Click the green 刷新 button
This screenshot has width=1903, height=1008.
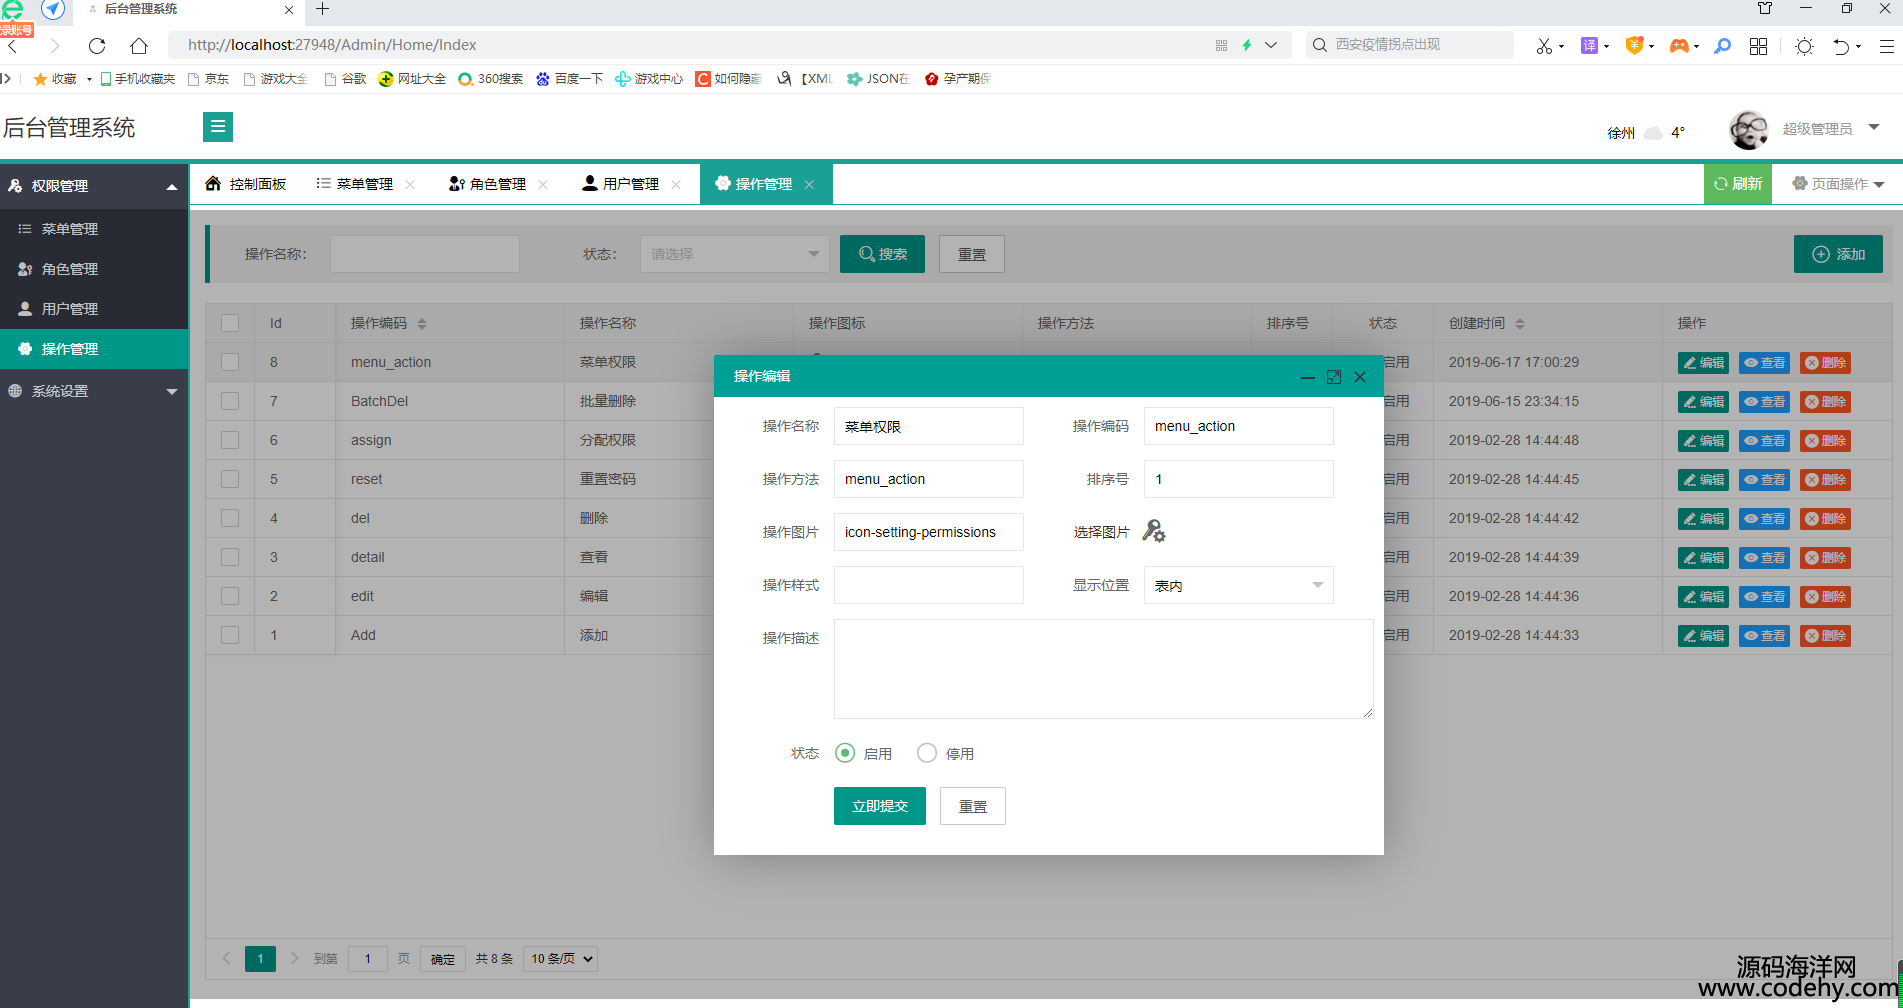point(1737,184)
